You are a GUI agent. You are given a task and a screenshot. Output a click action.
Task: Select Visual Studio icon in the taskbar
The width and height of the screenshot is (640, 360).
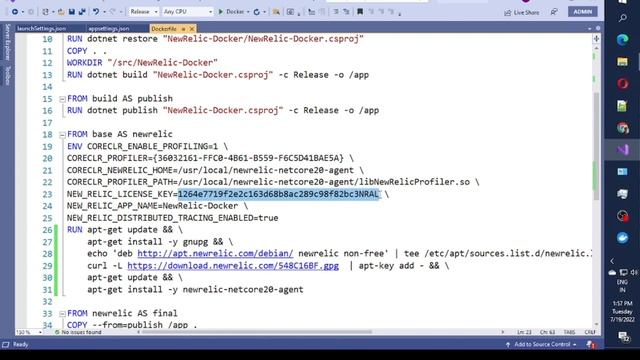click(x=622, y=150)
